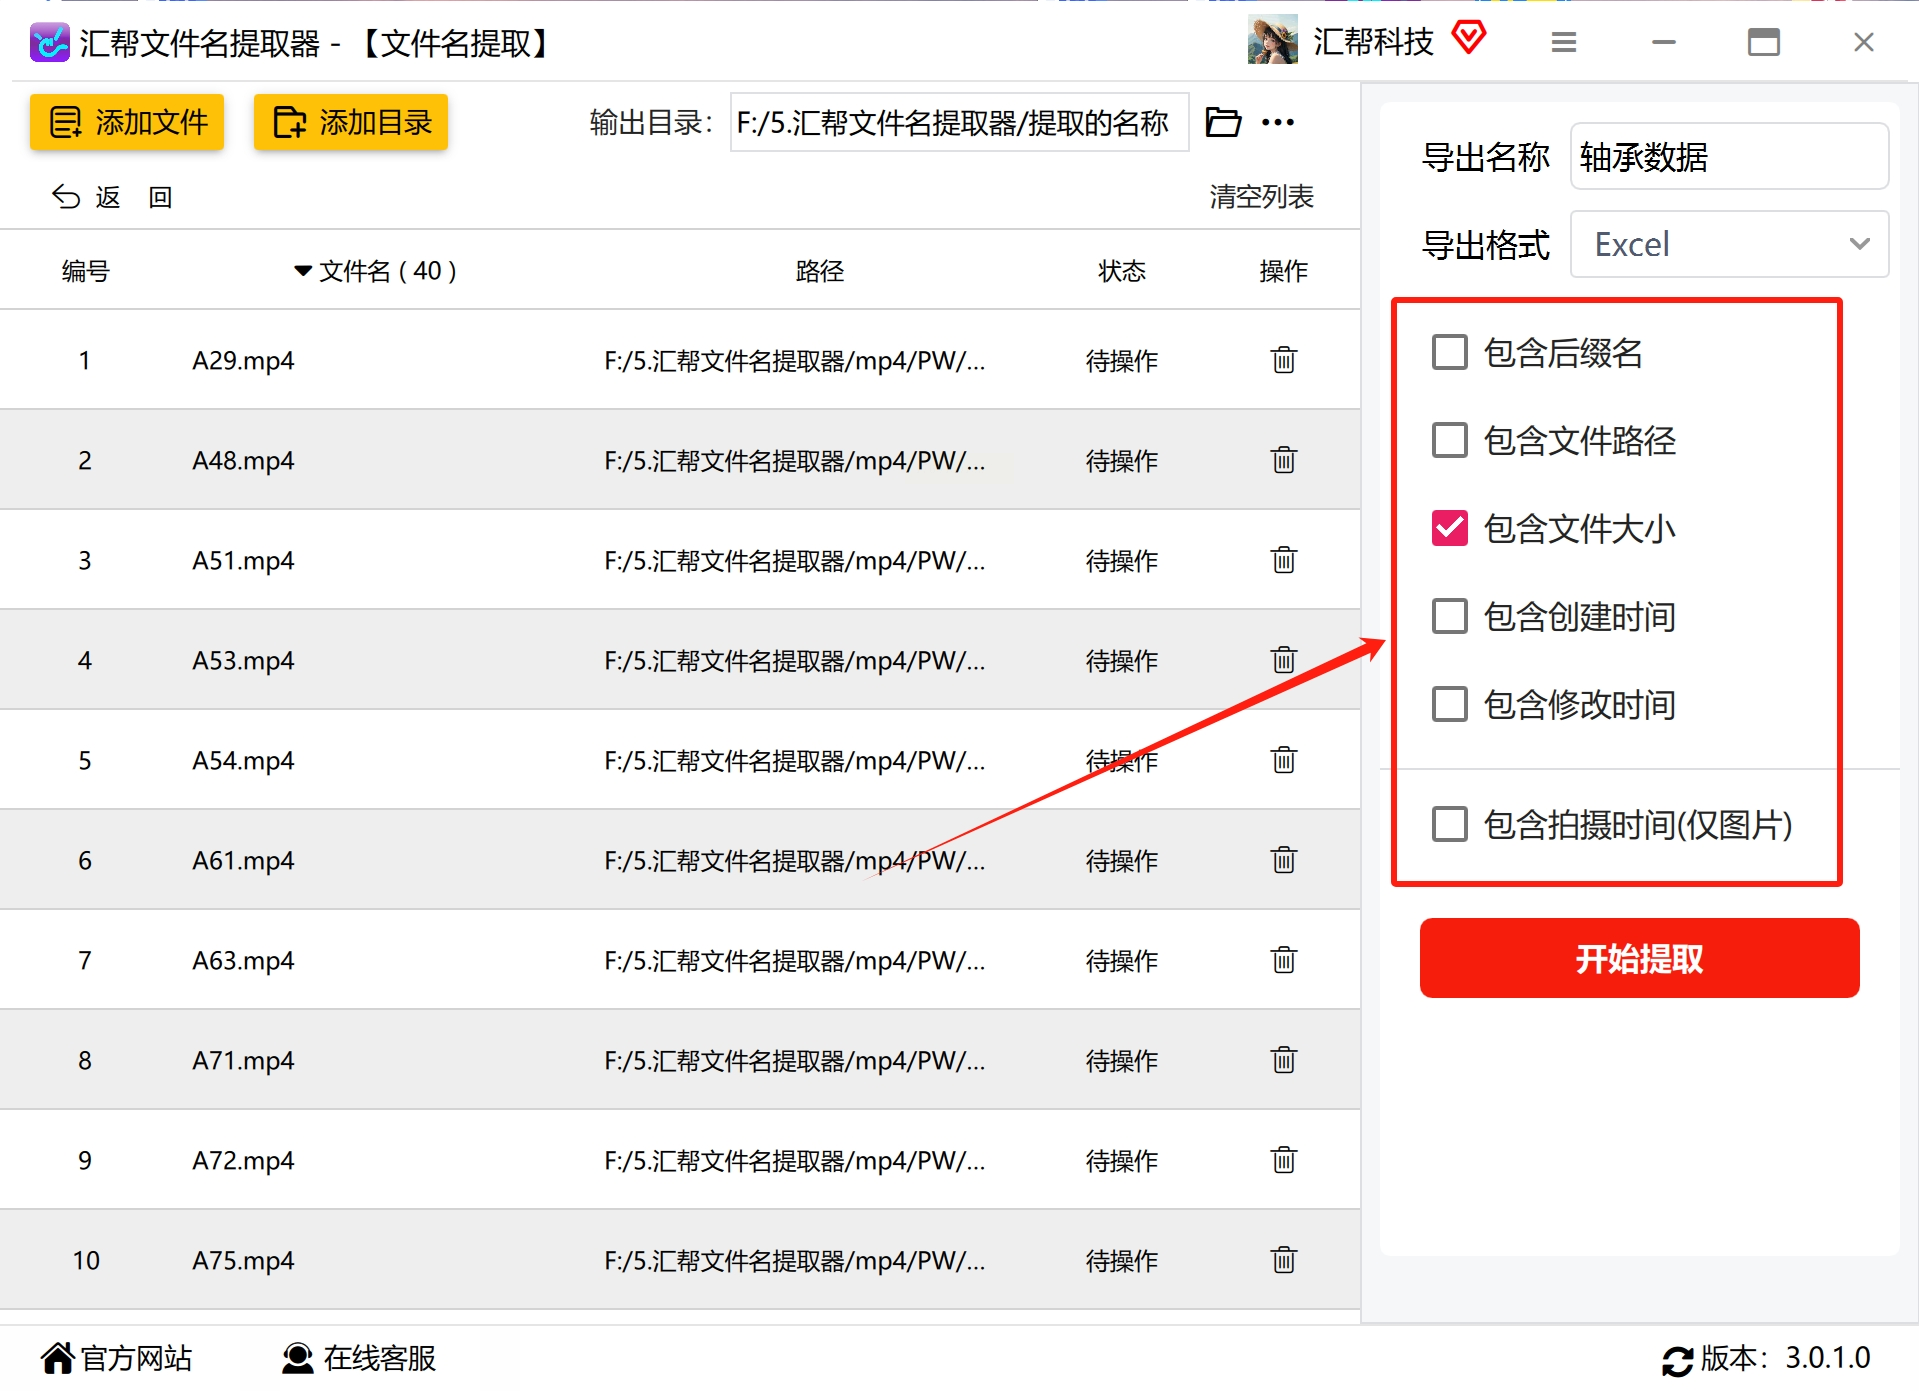Click the 导出名称 input field
This screenshot has height=1391, width=1919.
coord(1728,156)
